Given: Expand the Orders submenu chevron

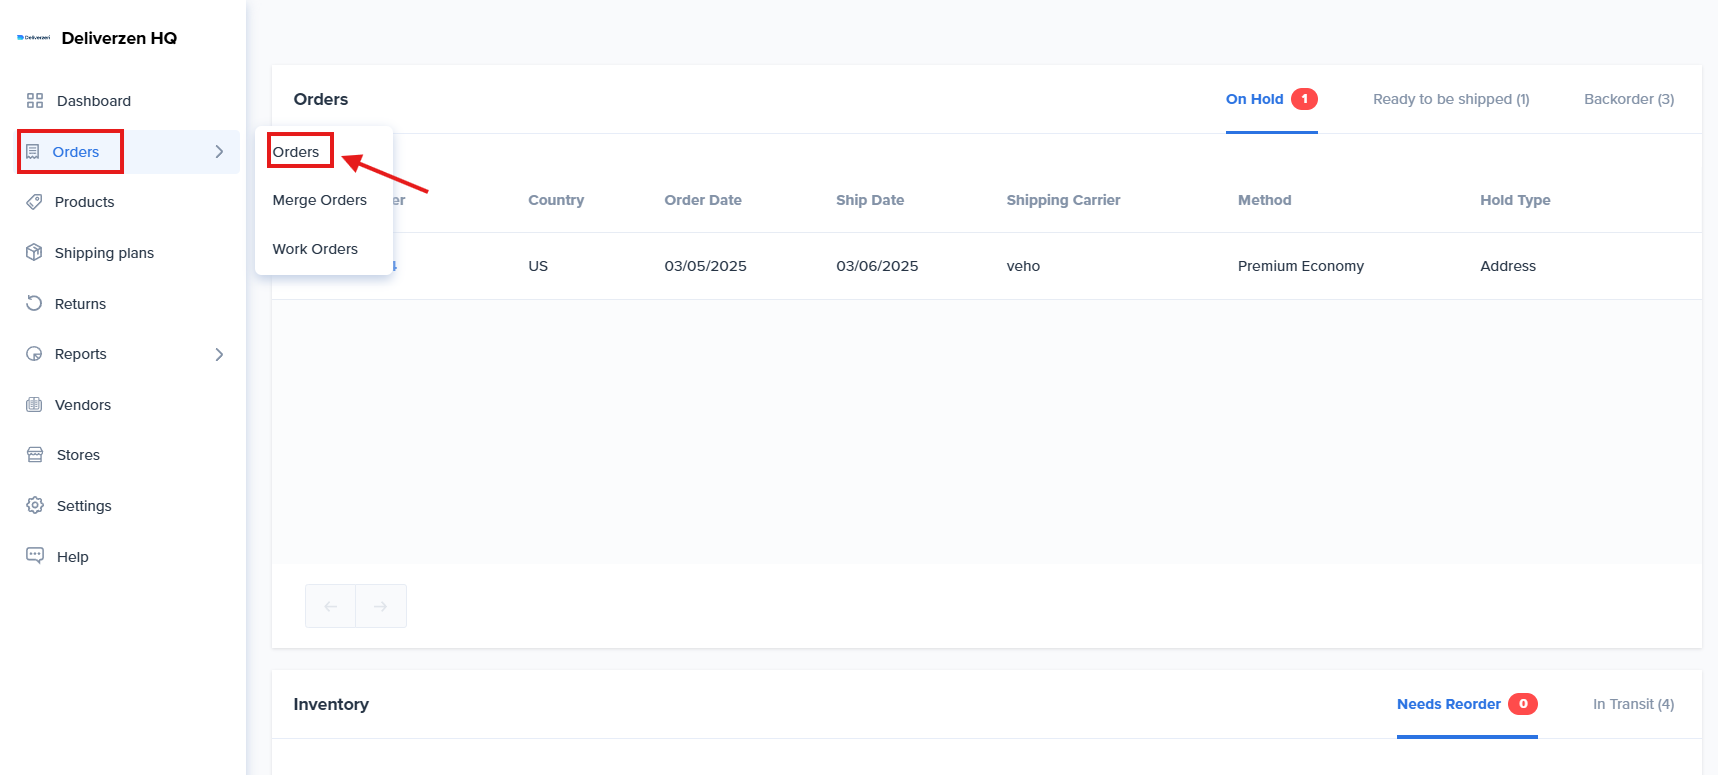Looking at the screenshot, I should (x=219, y=152).
